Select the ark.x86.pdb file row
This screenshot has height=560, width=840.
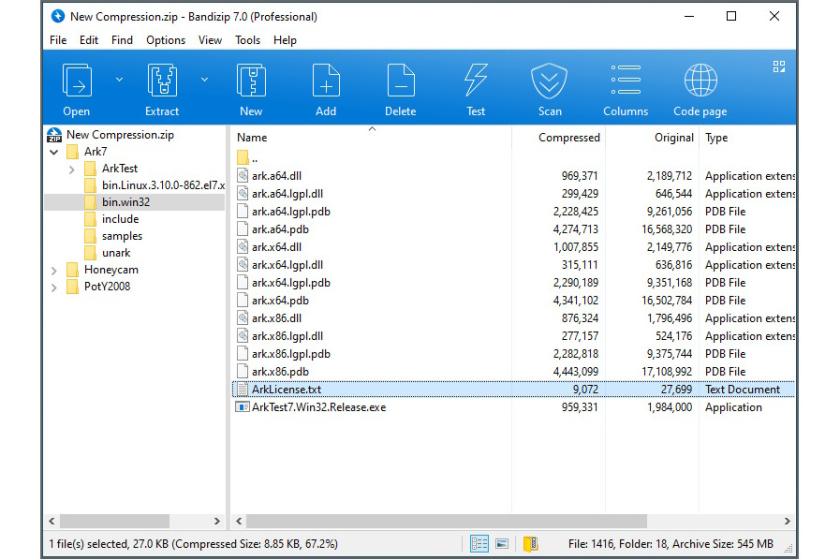pos(514,371)
